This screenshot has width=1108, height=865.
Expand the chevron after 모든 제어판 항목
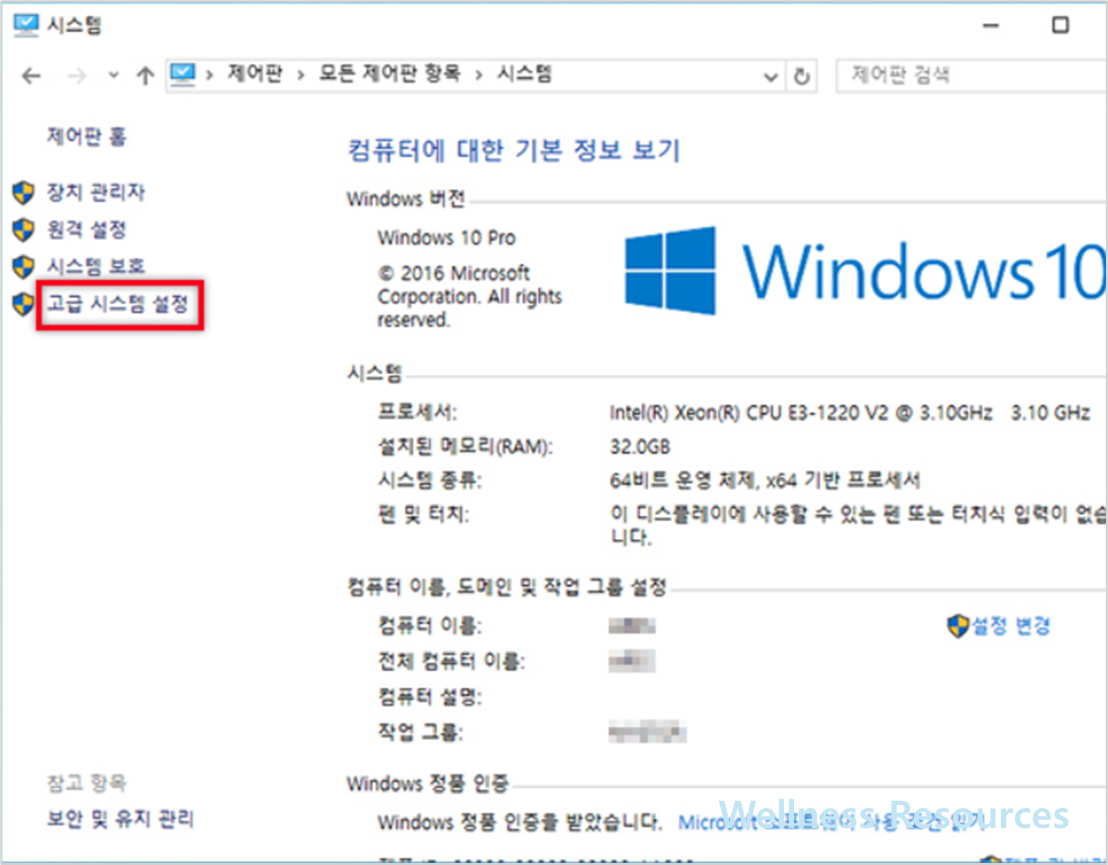point(479,74)
